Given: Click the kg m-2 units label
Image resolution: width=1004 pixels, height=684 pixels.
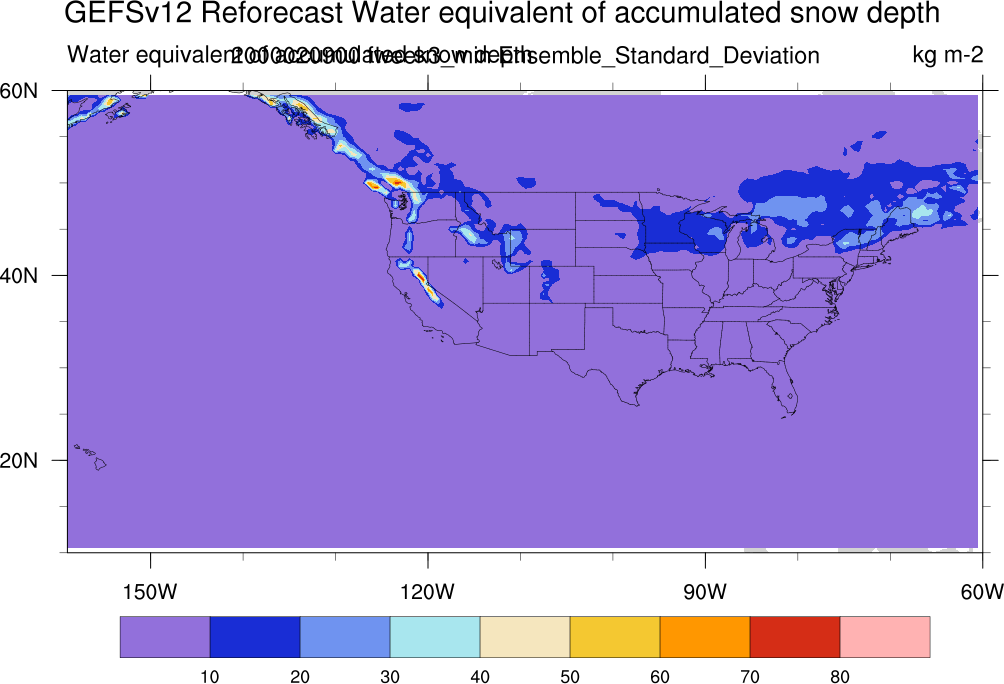Looking at the screenshot, I should coord(948,55).
